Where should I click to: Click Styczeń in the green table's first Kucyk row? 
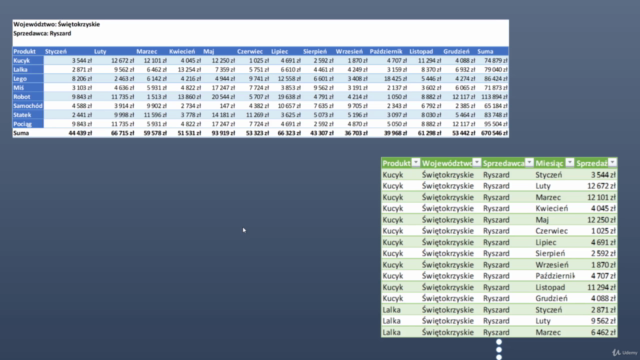click(549, 175)
